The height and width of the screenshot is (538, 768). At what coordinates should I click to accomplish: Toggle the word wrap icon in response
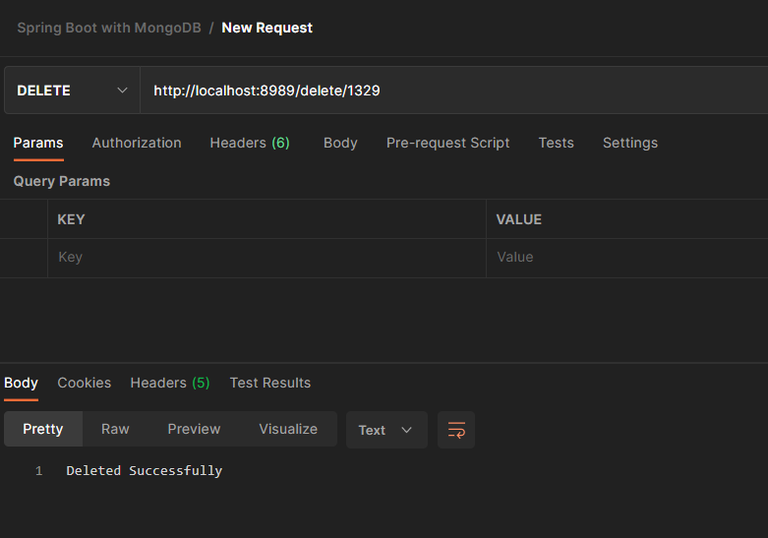pyautogui.click(x=456, y=430)
